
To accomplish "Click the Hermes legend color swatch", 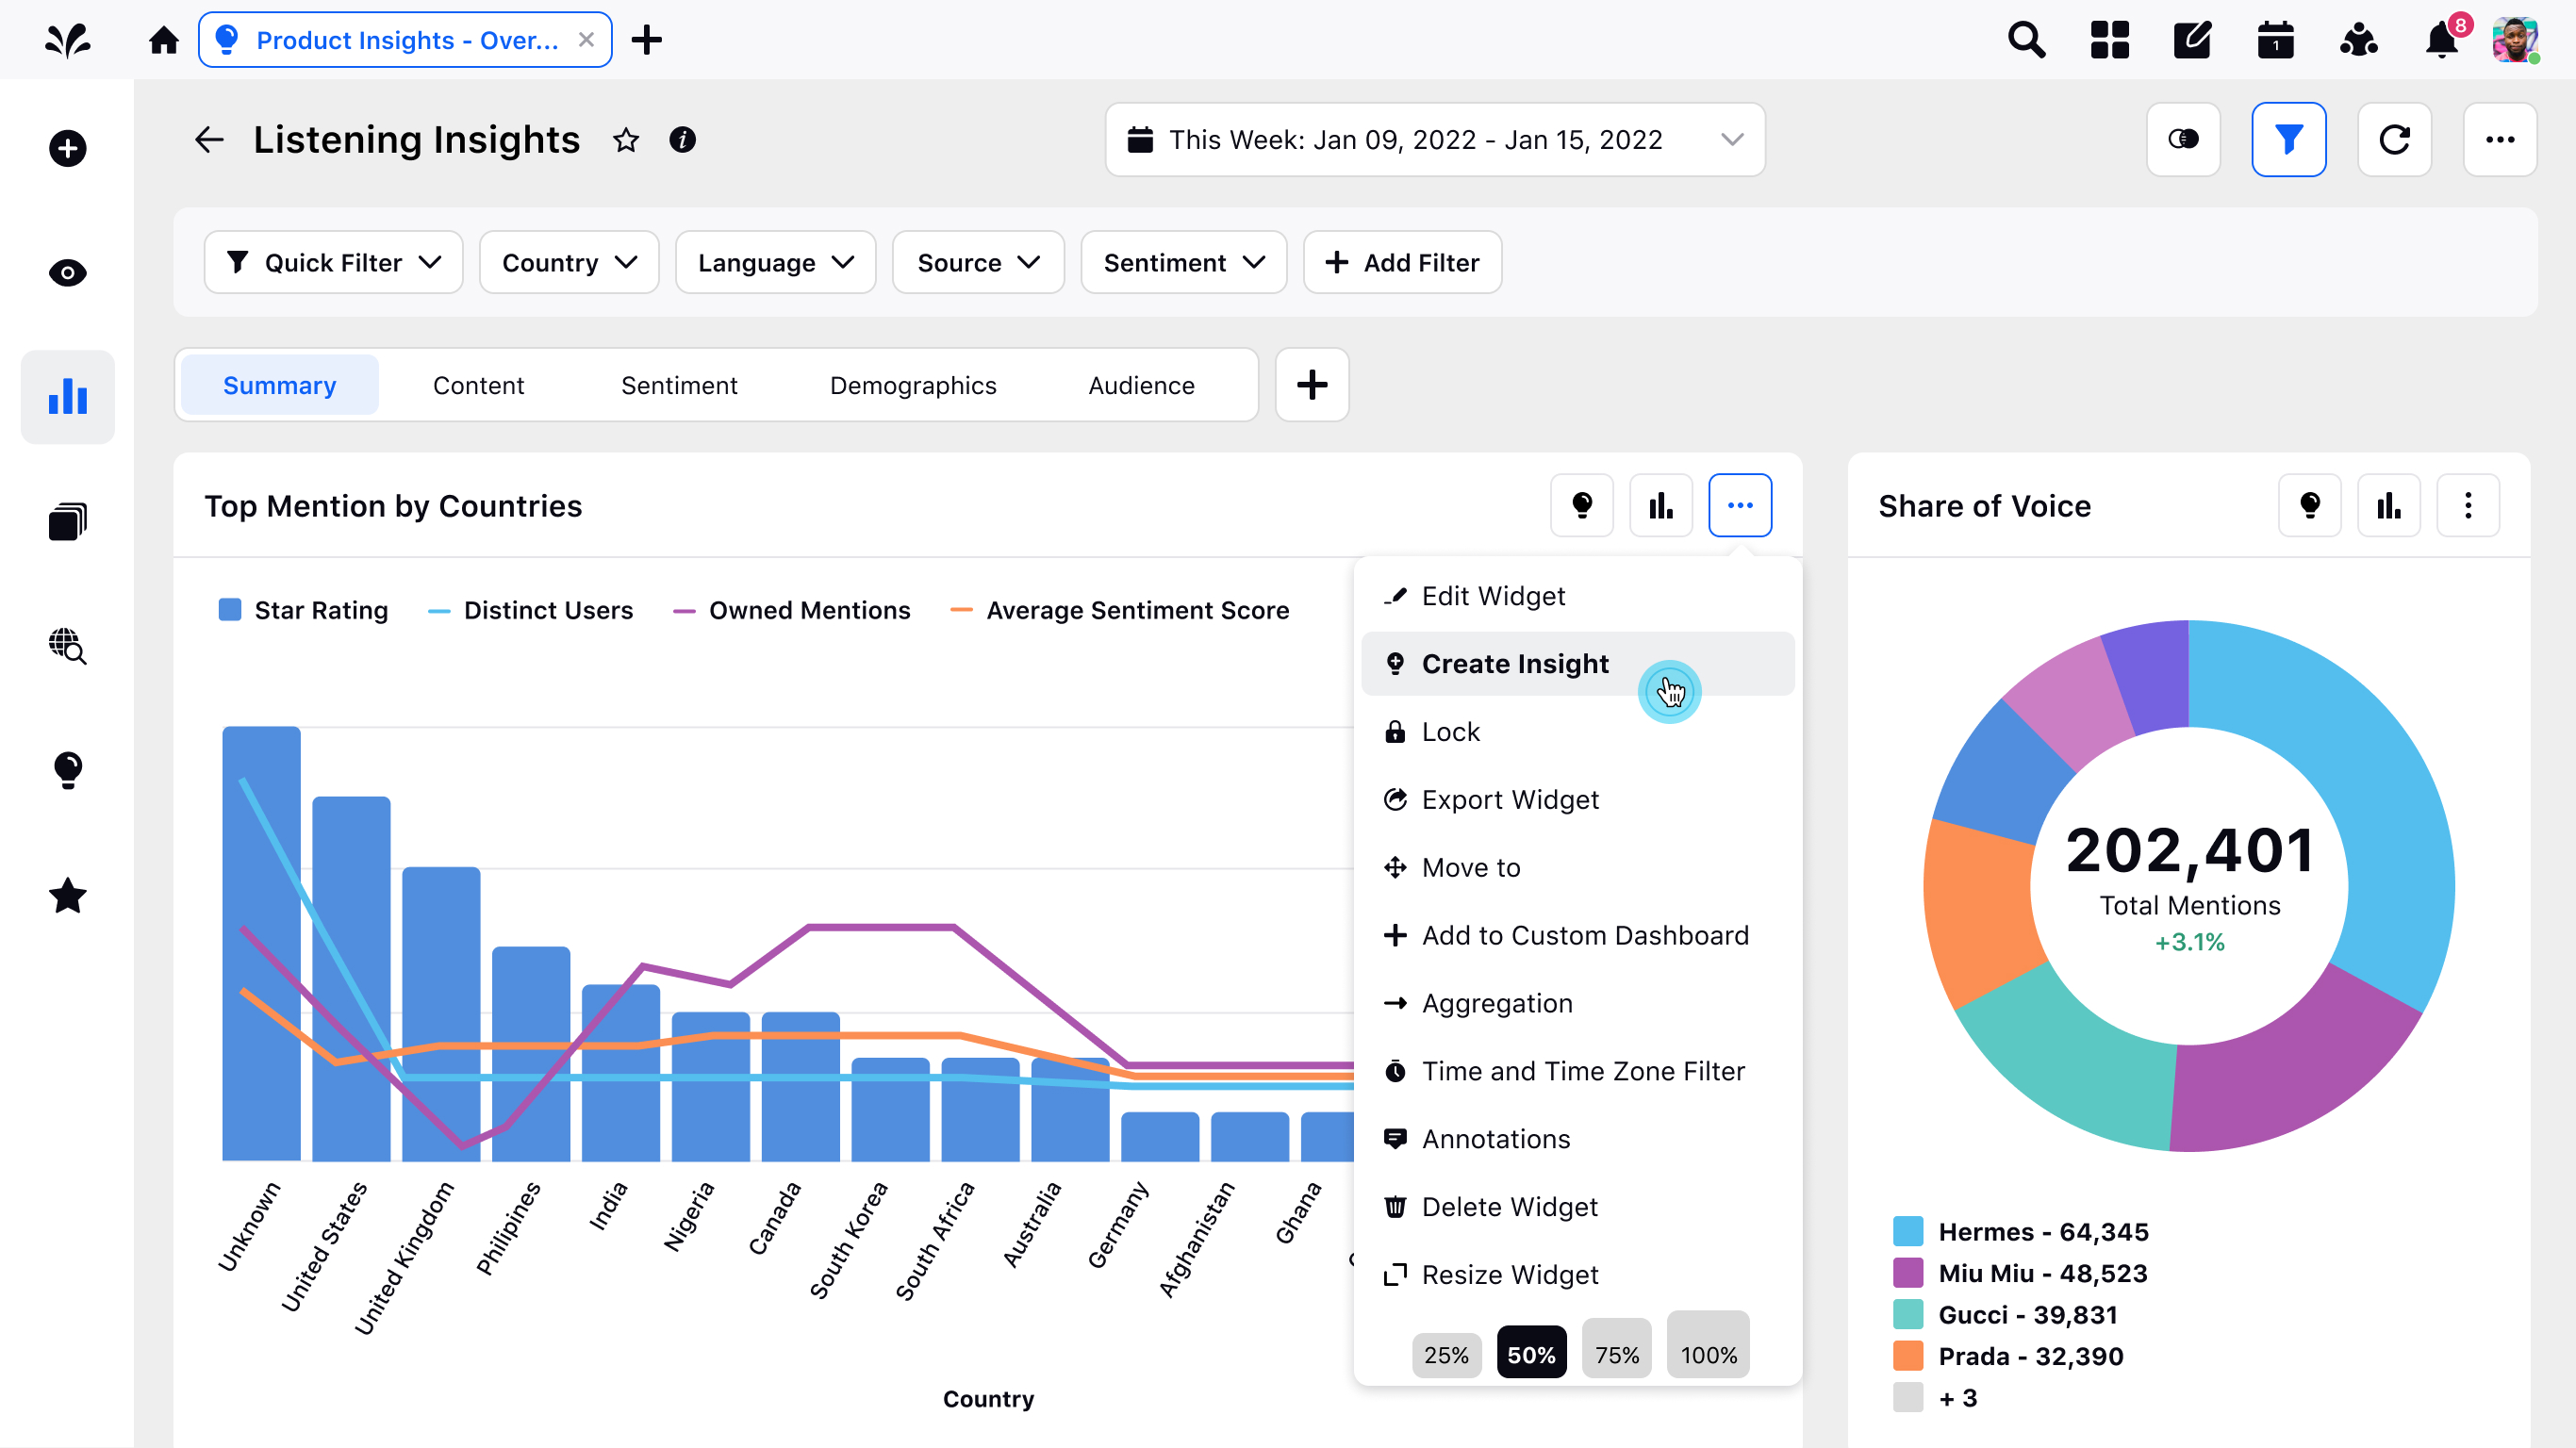I will coord(1909,1231).
